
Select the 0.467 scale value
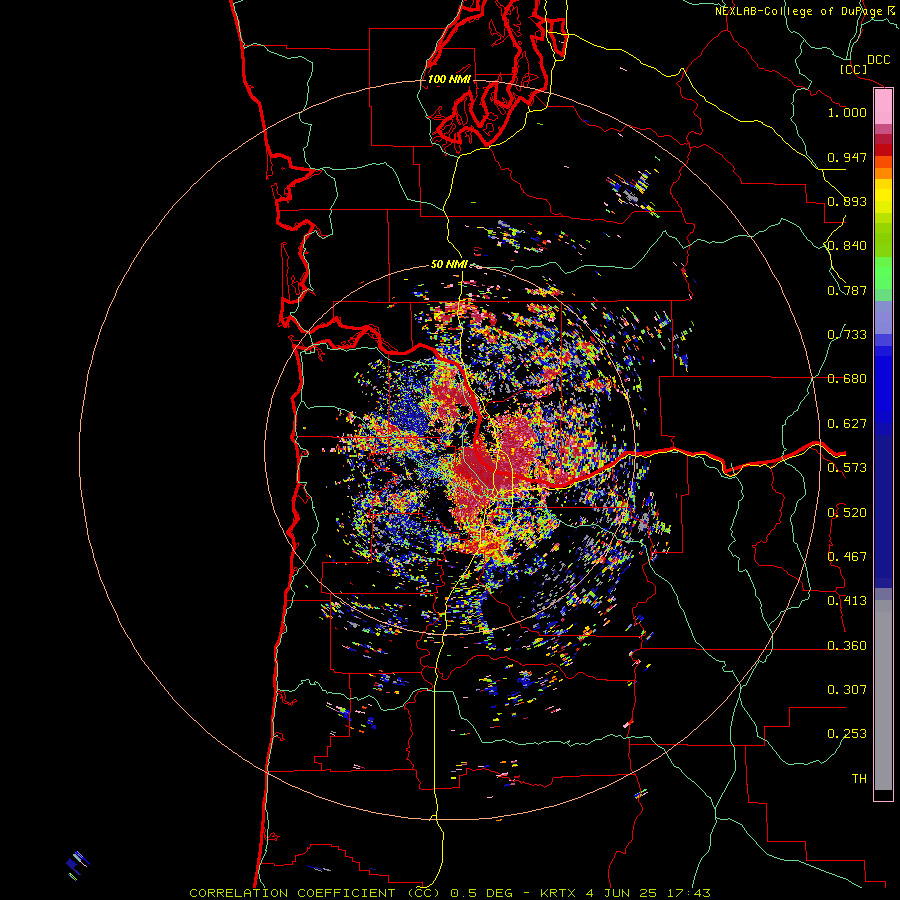click(847, 557)
